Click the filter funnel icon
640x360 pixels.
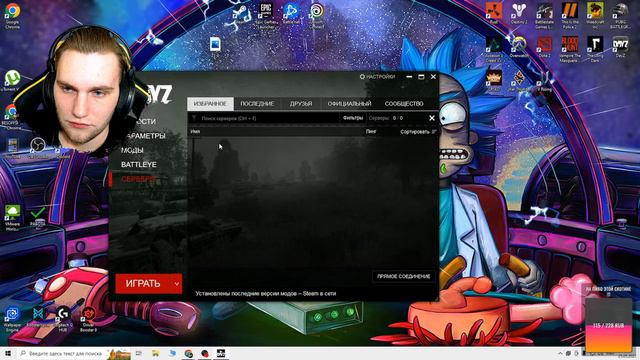coord(194,118)
